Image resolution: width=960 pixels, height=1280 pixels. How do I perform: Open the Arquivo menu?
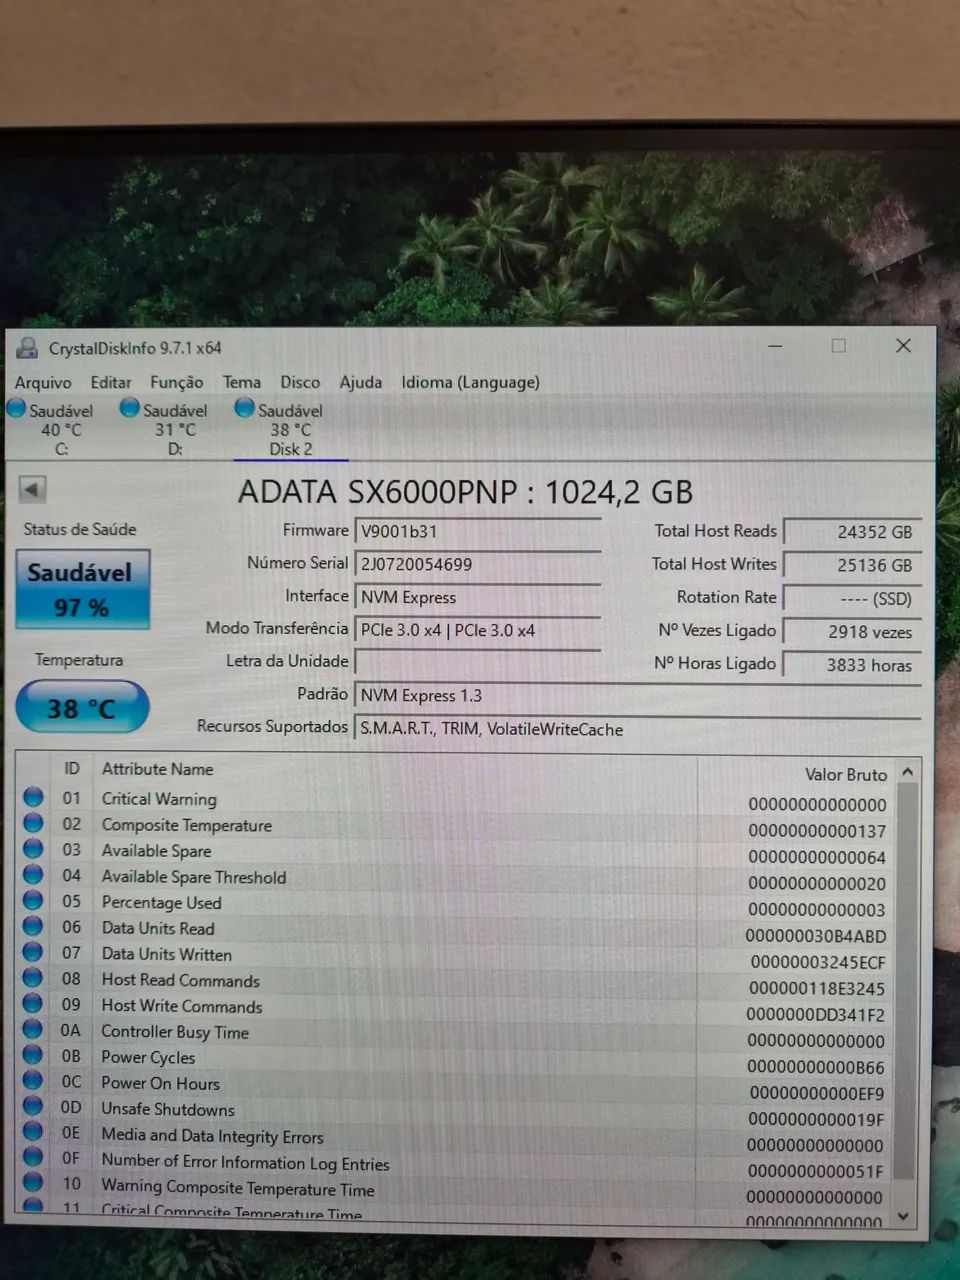point(43,383)
